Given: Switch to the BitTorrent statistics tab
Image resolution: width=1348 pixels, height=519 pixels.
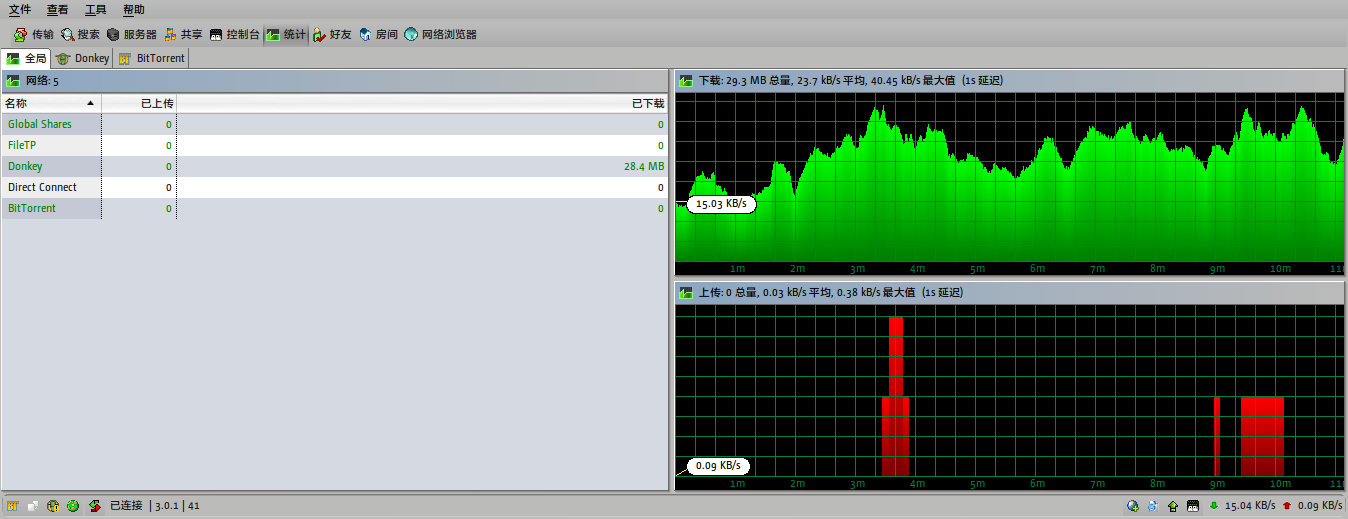Looking at the screenshot, I should point(151,58).
